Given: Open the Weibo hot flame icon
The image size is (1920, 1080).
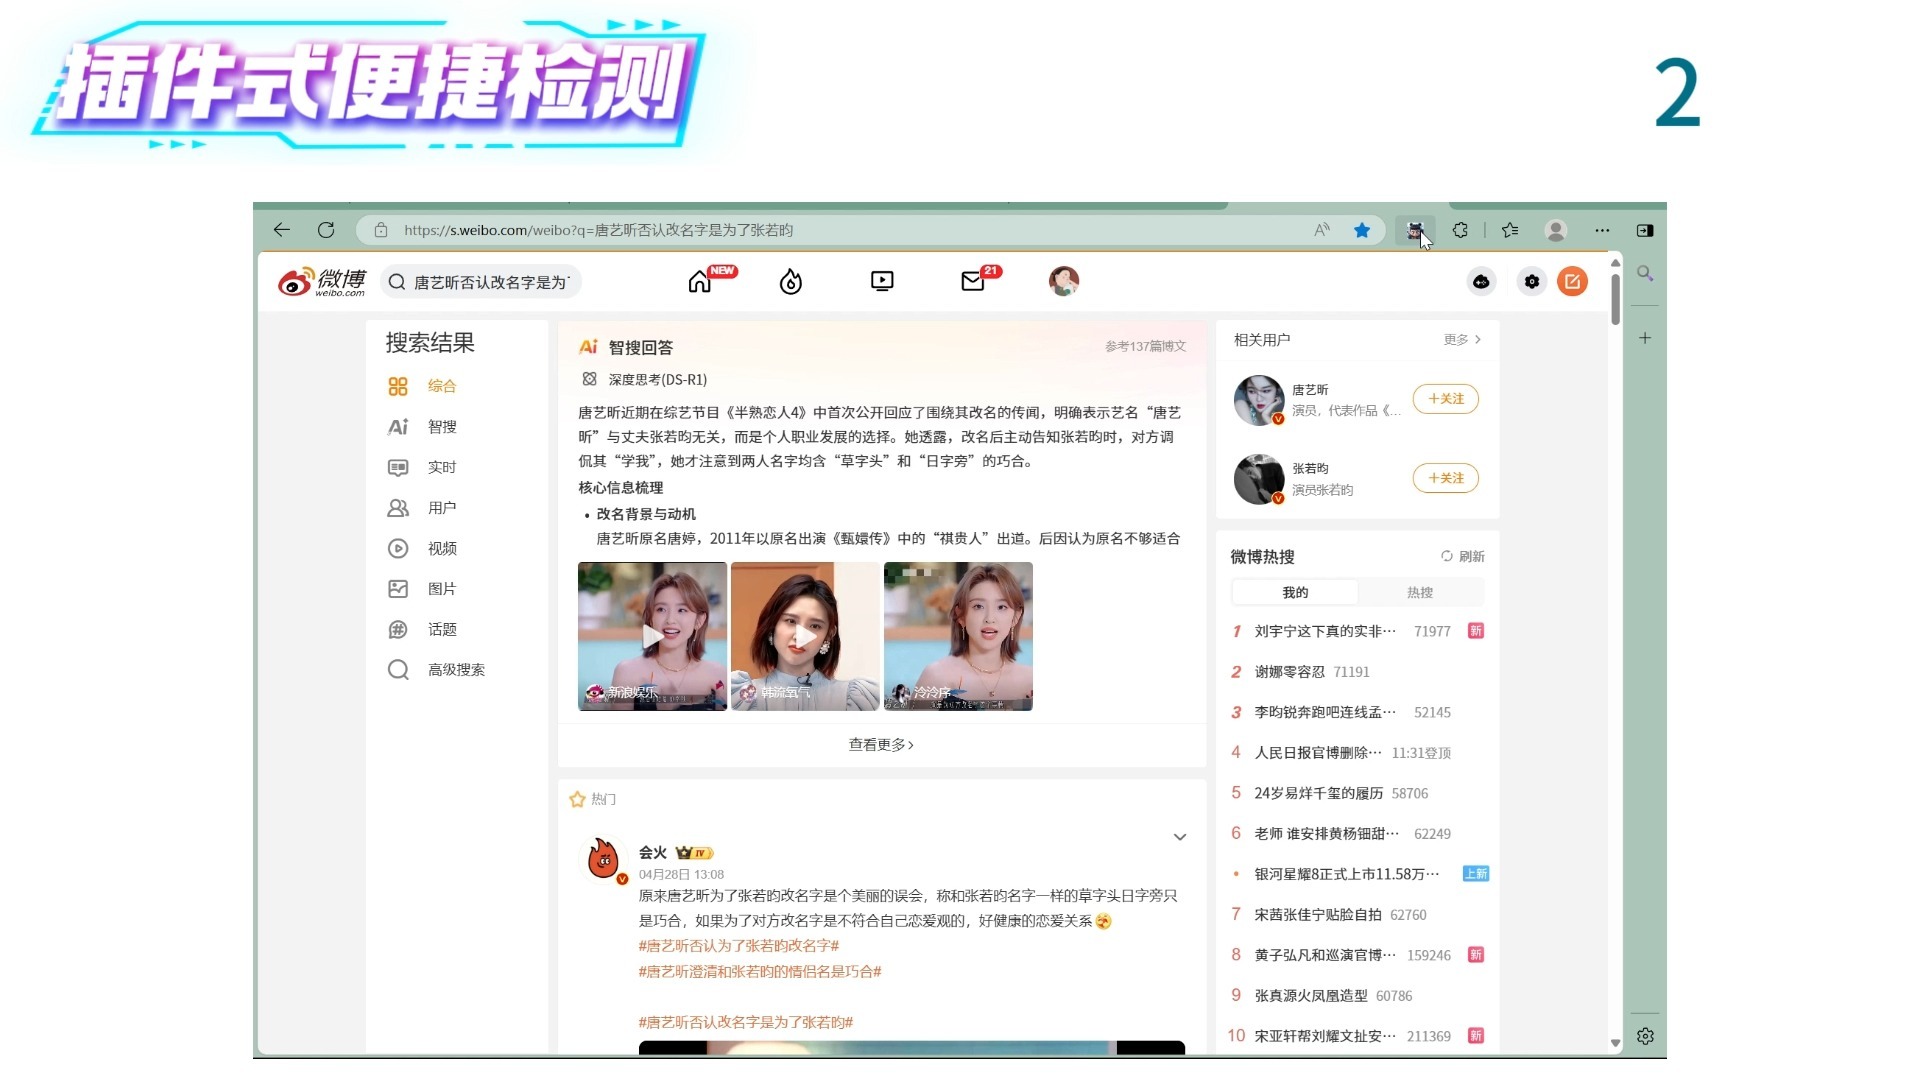Looking at the screenshot, I should point(791,282).
